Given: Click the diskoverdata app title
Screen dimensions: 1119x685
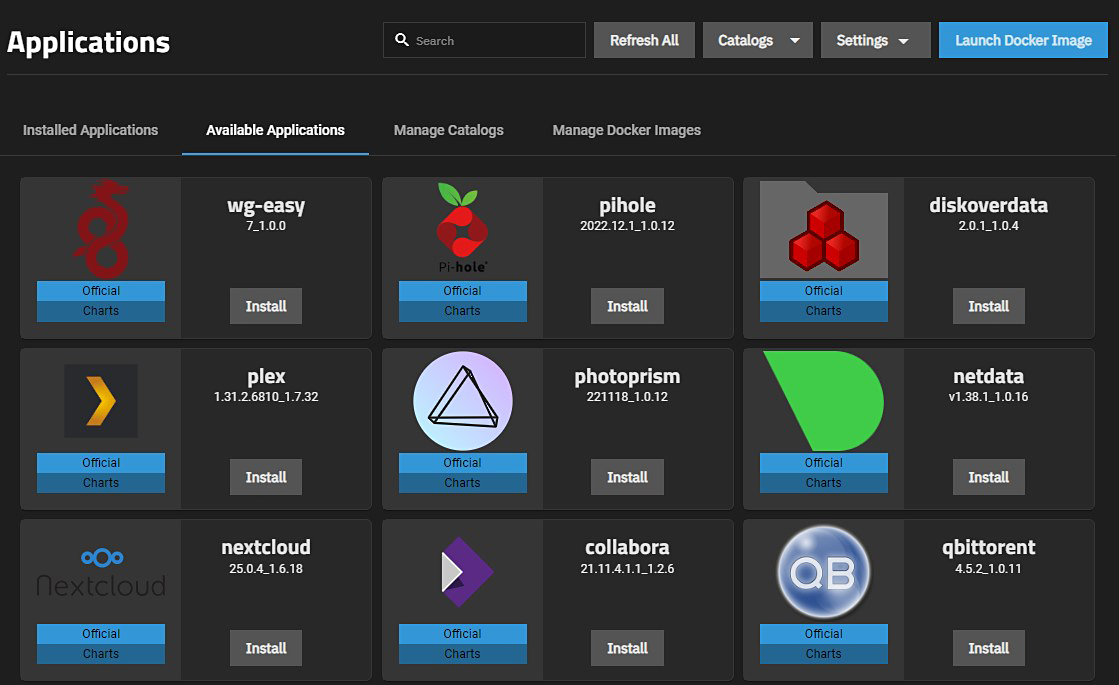Looking at the screenshot, I should pyautogui.click(x=988, y=206).
